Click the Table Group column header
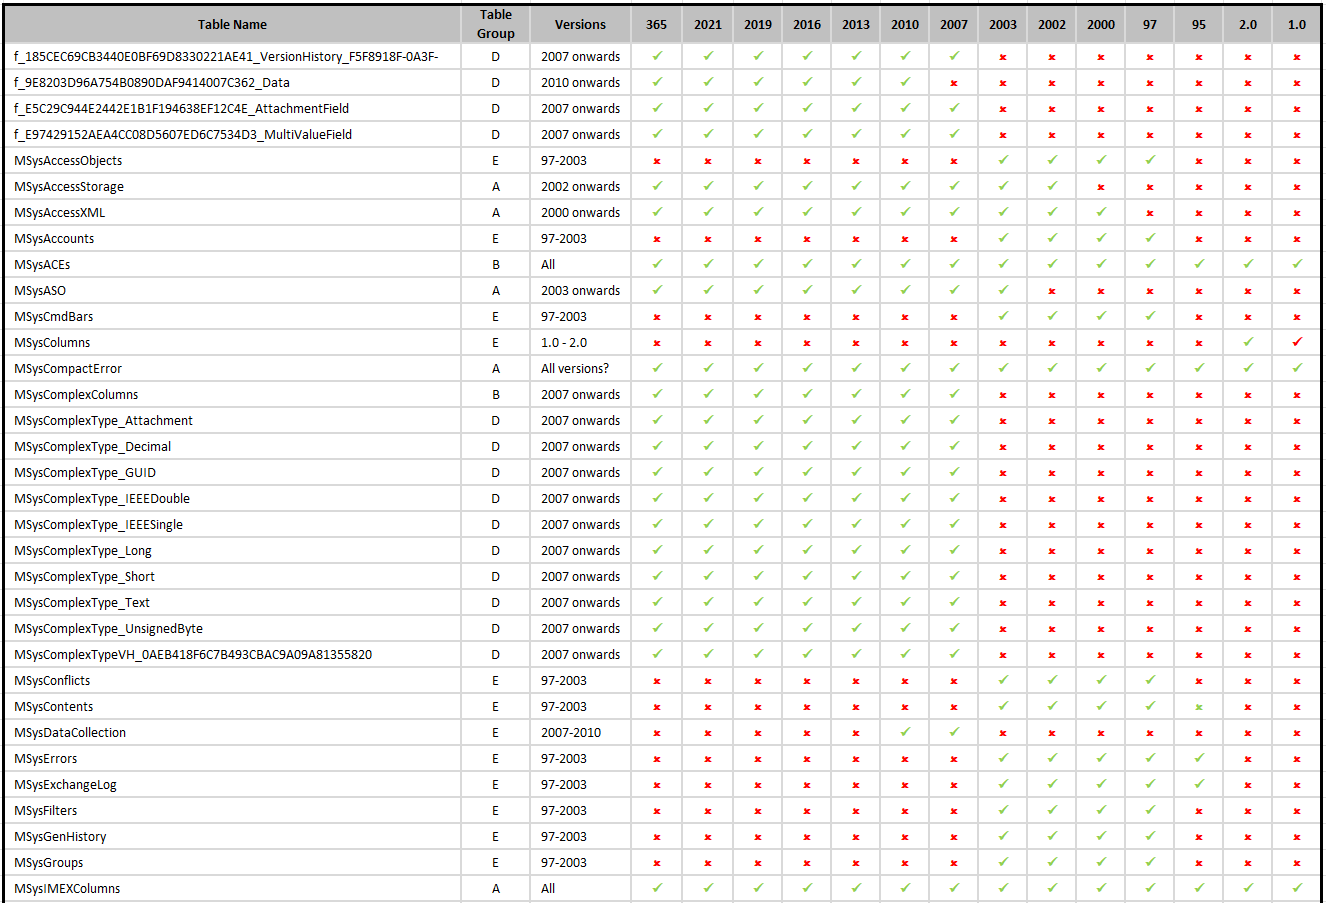Image resolution: width=1326 pixels, height=903 pixels. pos(495,24)
